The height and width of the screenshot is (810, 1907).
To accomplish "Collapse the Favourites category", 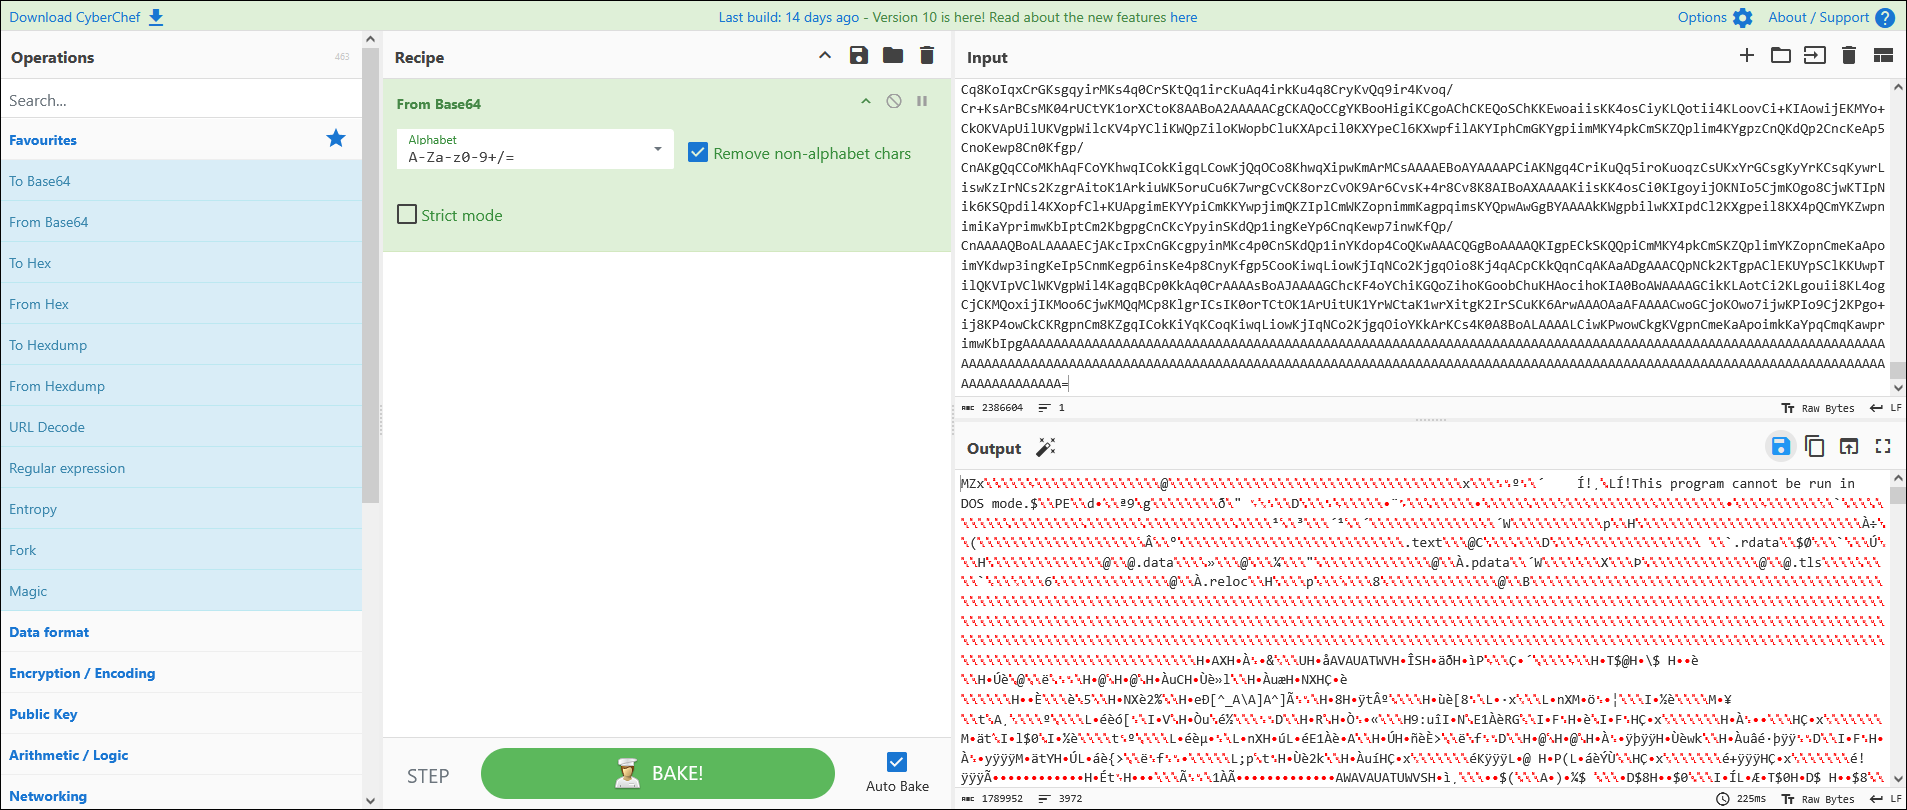I will coord(181,140).
